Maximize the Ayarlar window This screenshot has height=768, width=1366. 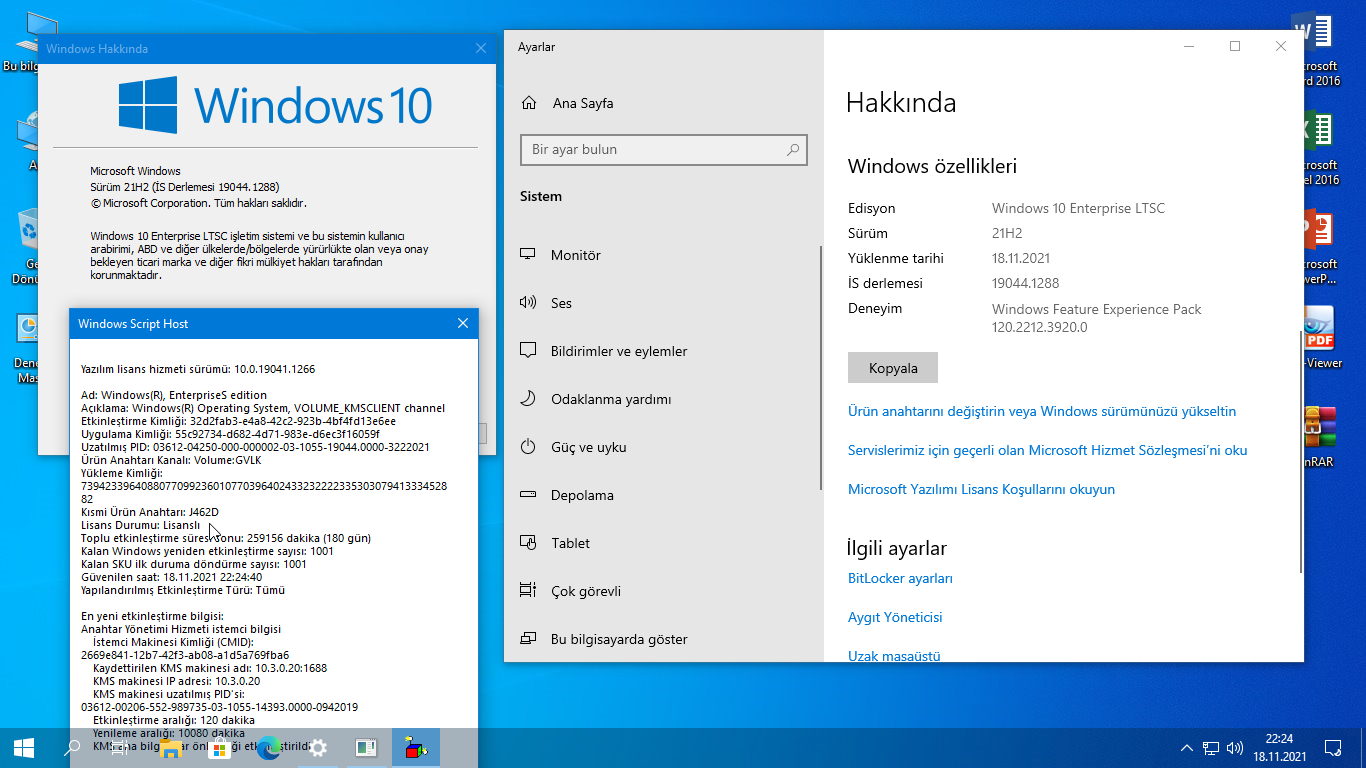point(1235,46)
